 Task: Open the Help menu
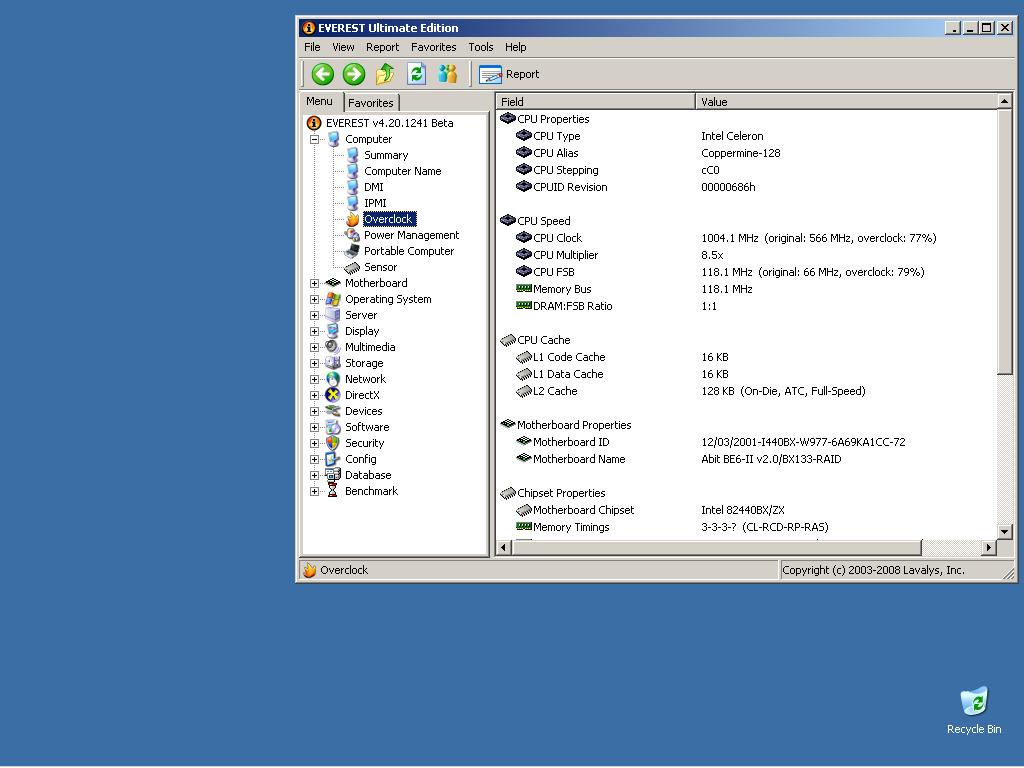[x=515, y=47]
